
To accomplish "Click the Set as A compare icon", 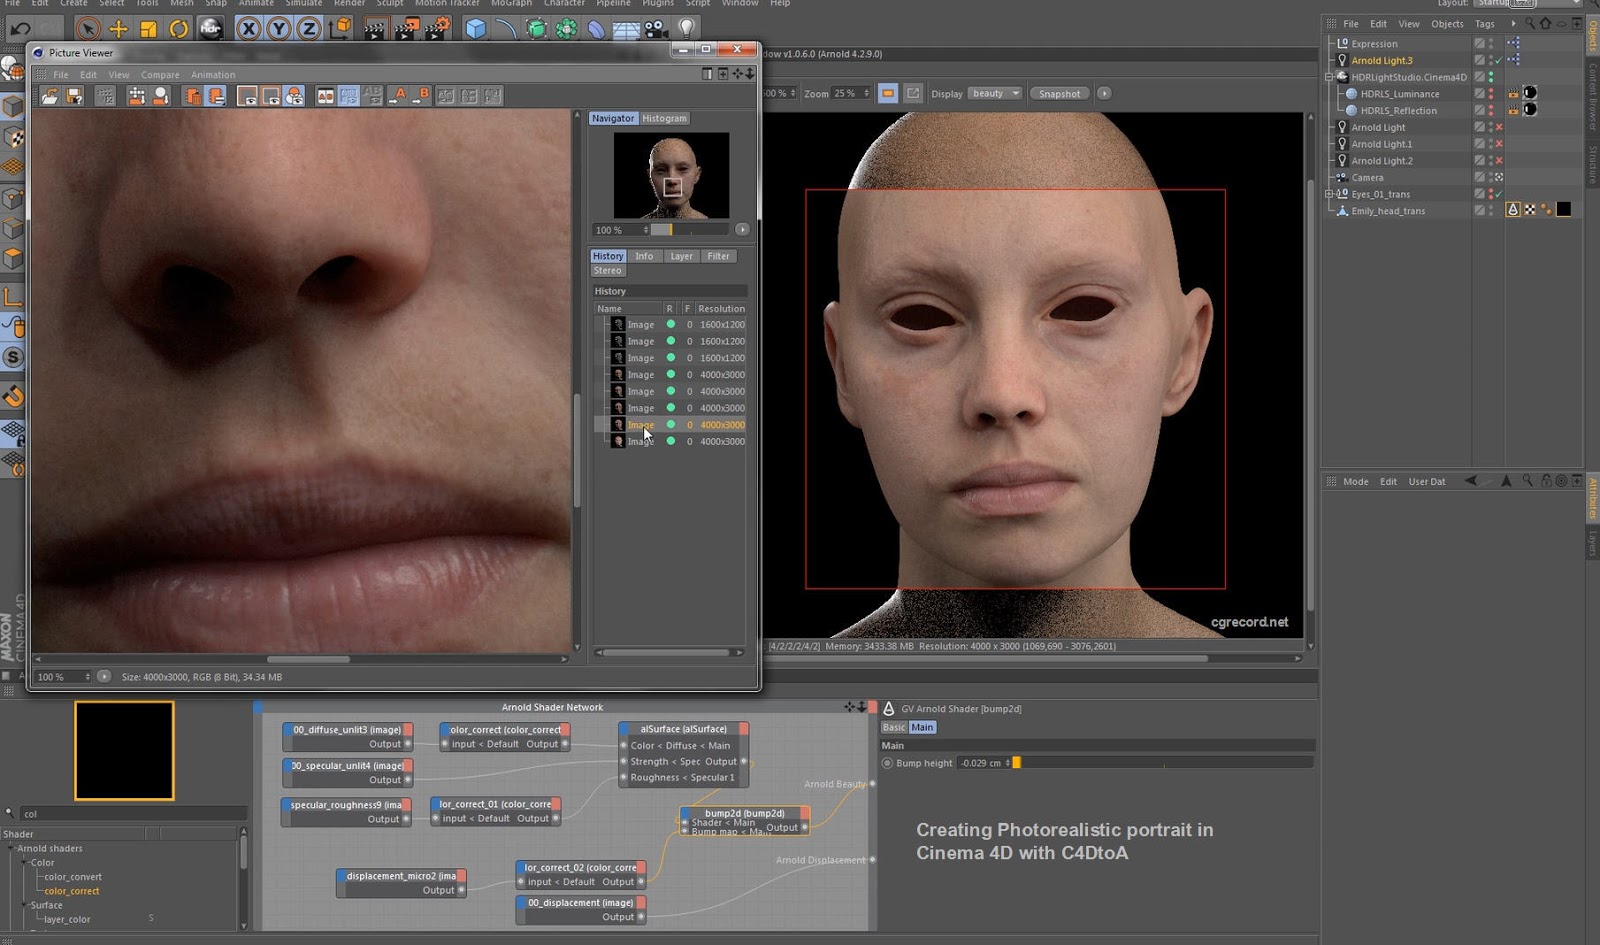I will (399, 96).
